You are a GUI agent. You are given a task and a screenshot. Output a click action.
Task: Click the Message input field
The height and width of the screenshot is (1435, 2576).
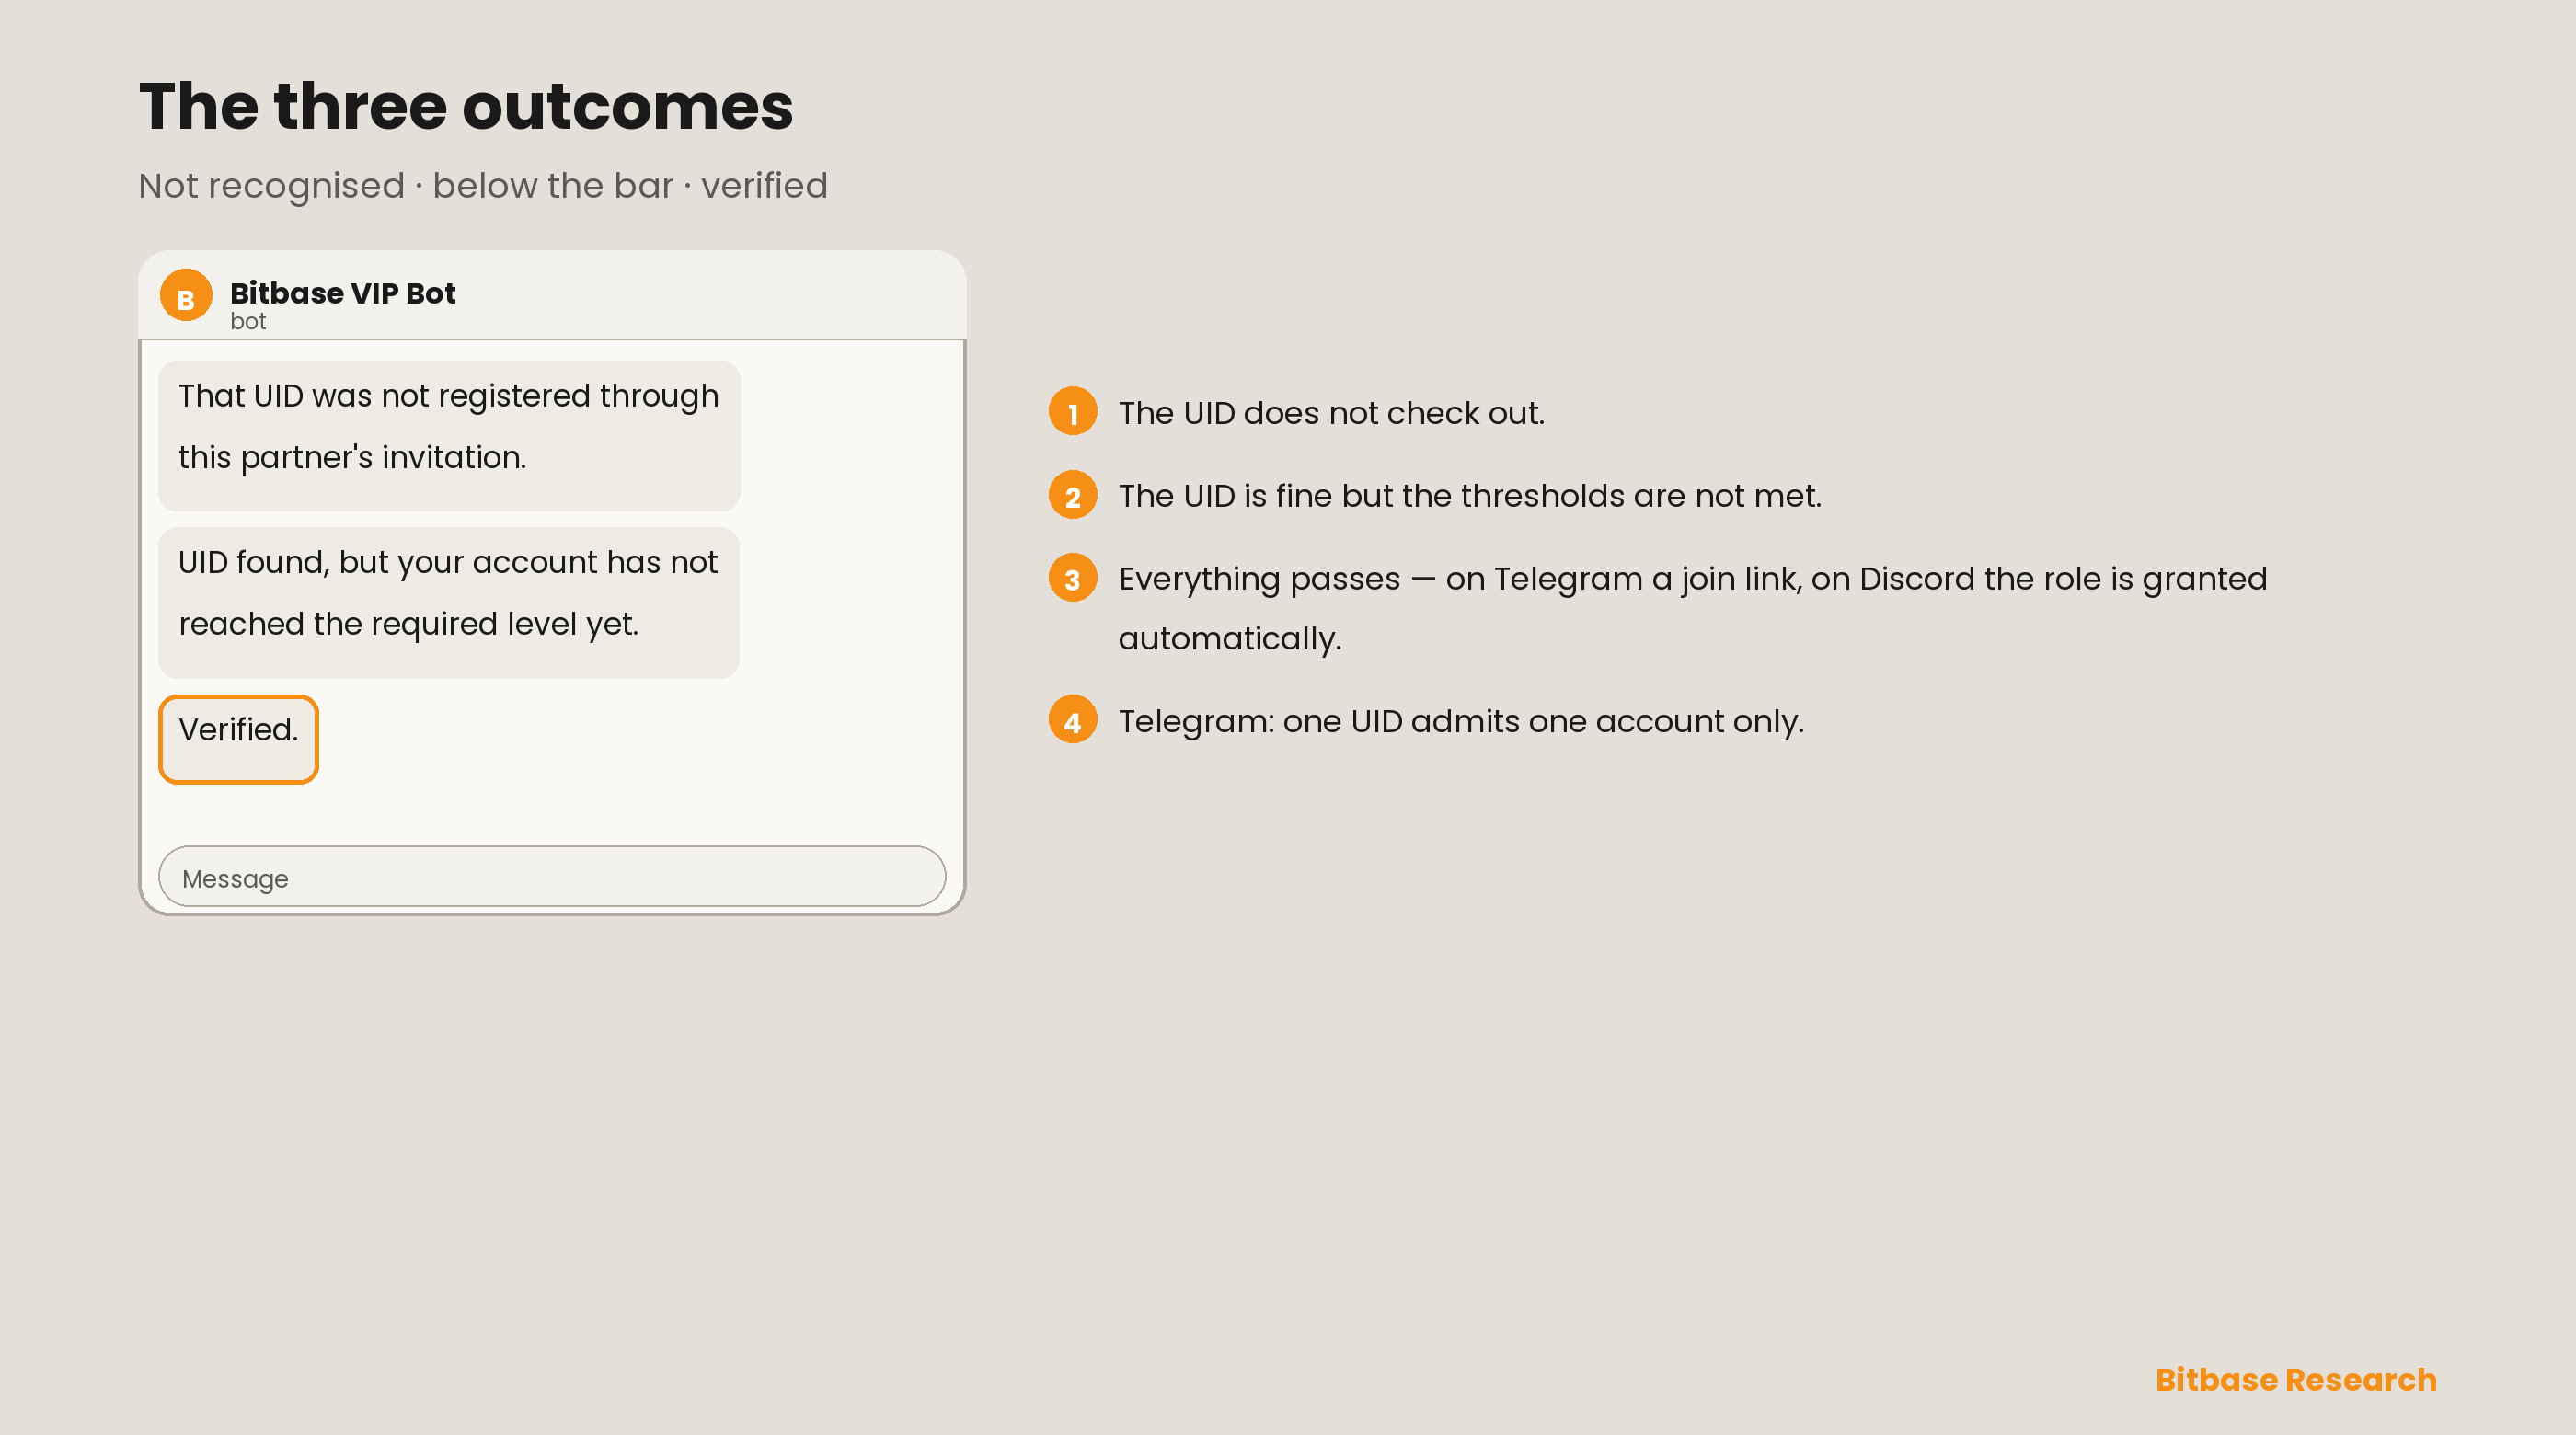tap(552, 877)
